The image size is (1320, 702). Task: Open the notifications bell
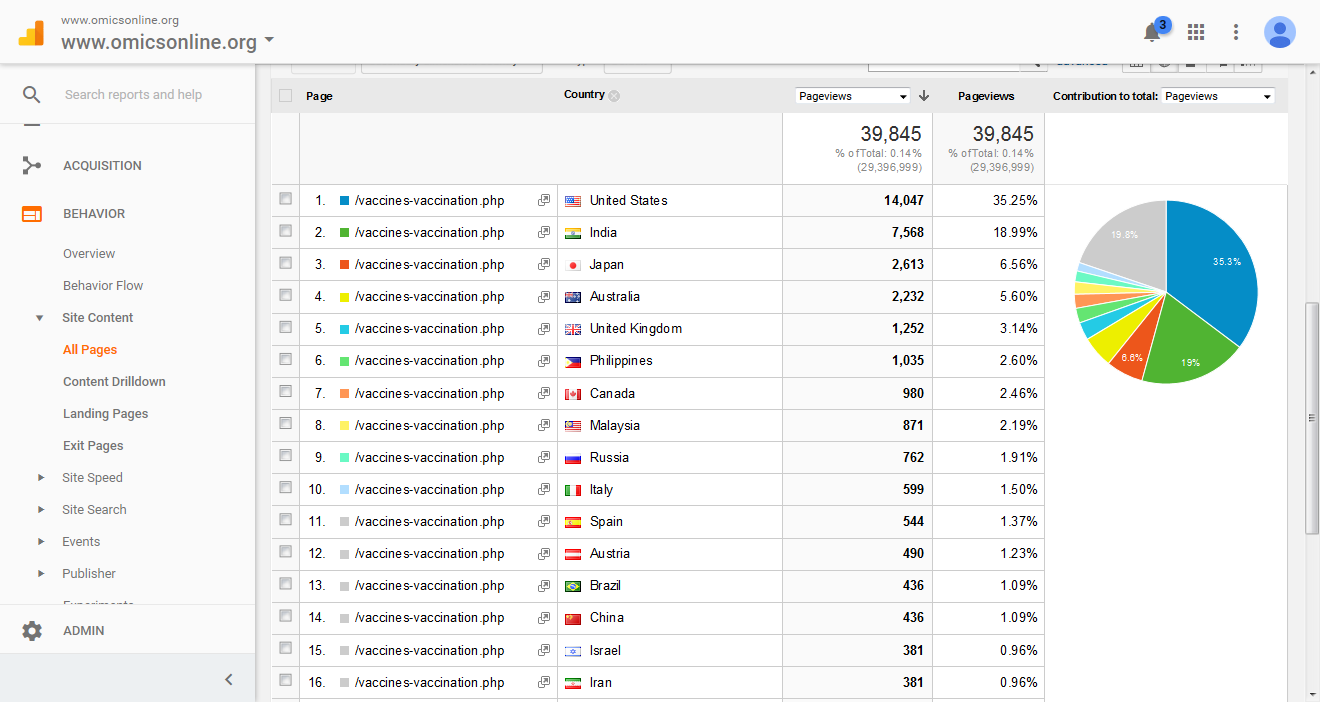tap(1152, 32)
